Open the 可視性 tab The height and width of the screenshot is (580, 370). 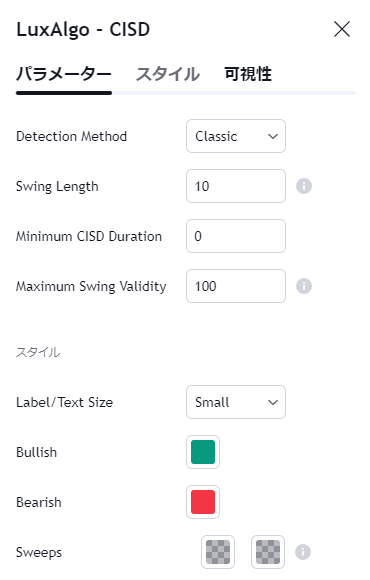click(x=248, y=74)
